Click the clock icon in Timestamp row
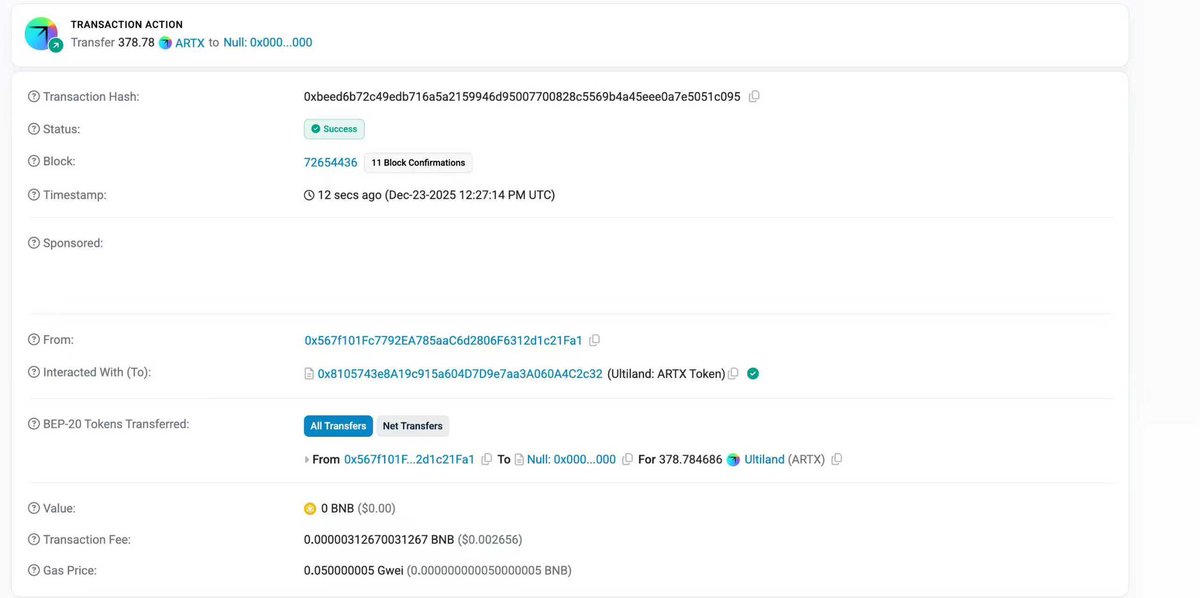1200x598 pixels. point(309,195)
